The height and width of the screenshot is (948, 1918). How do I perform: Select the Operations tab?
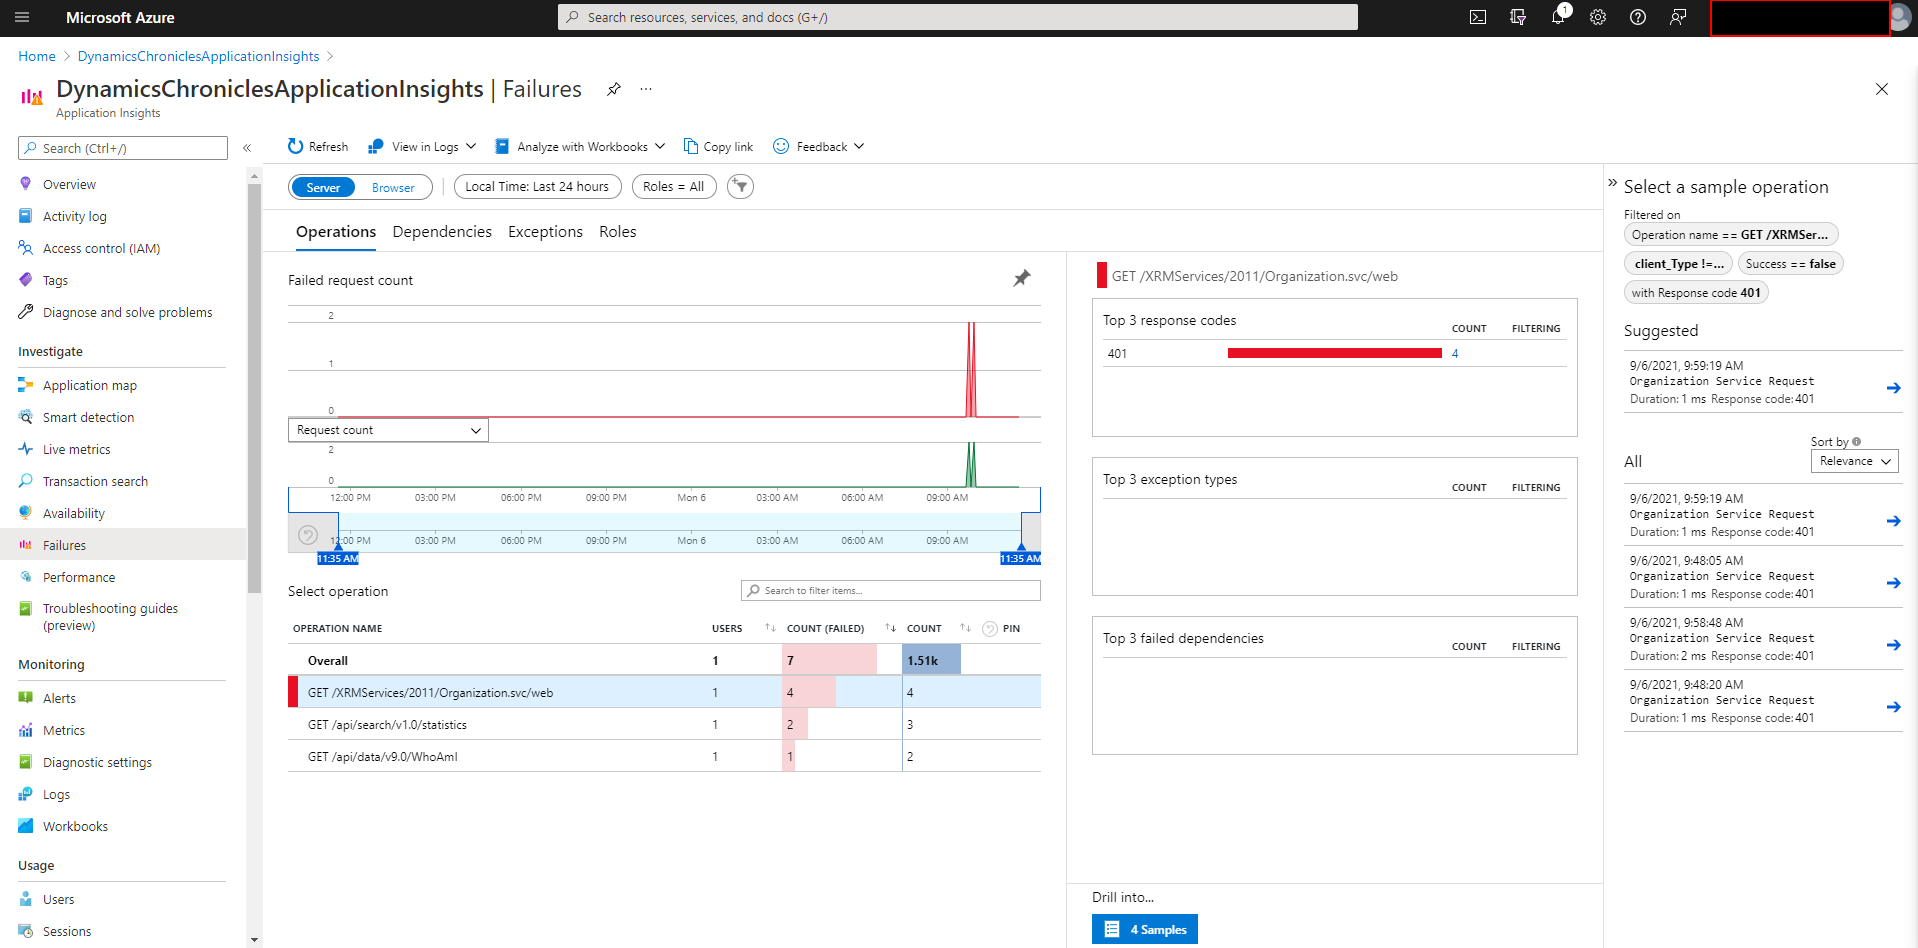(x=336, y=232)
